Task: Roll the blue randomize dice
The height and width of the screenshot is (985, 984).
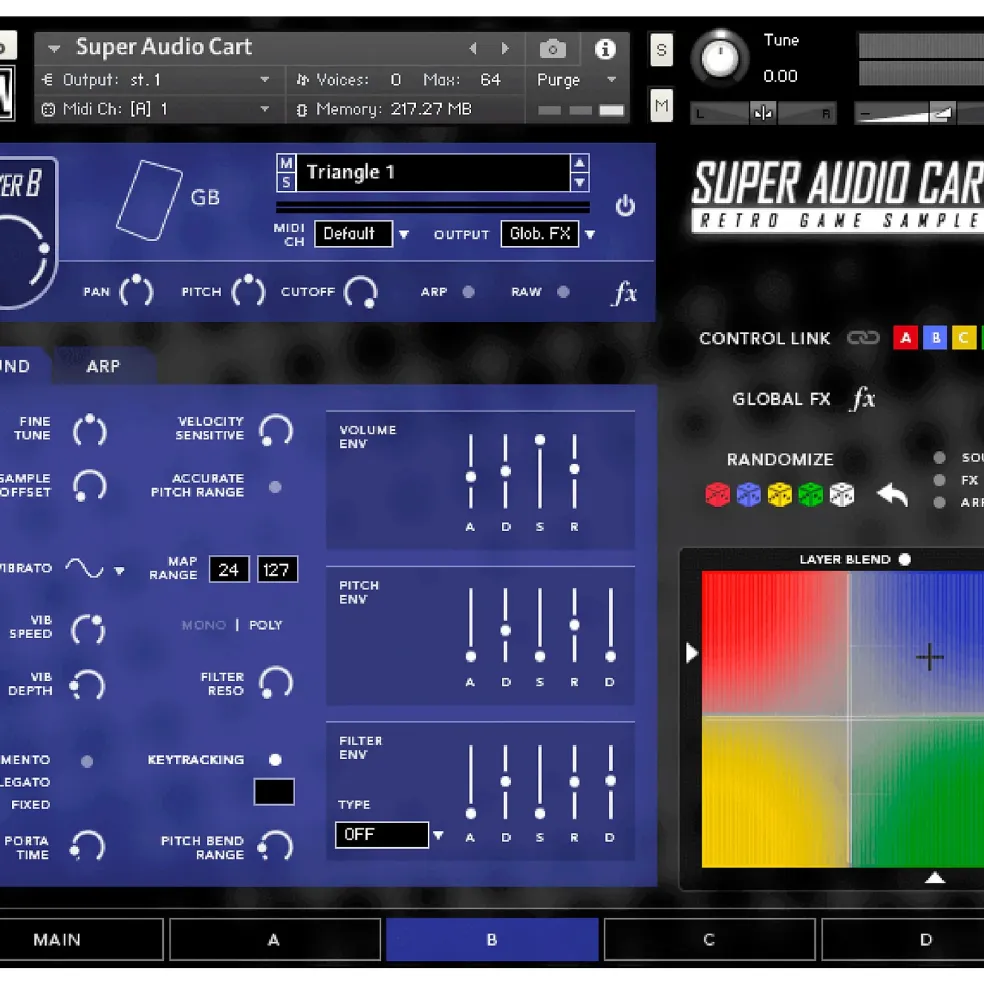Action: pyautogui.click(x=748, y=494)
